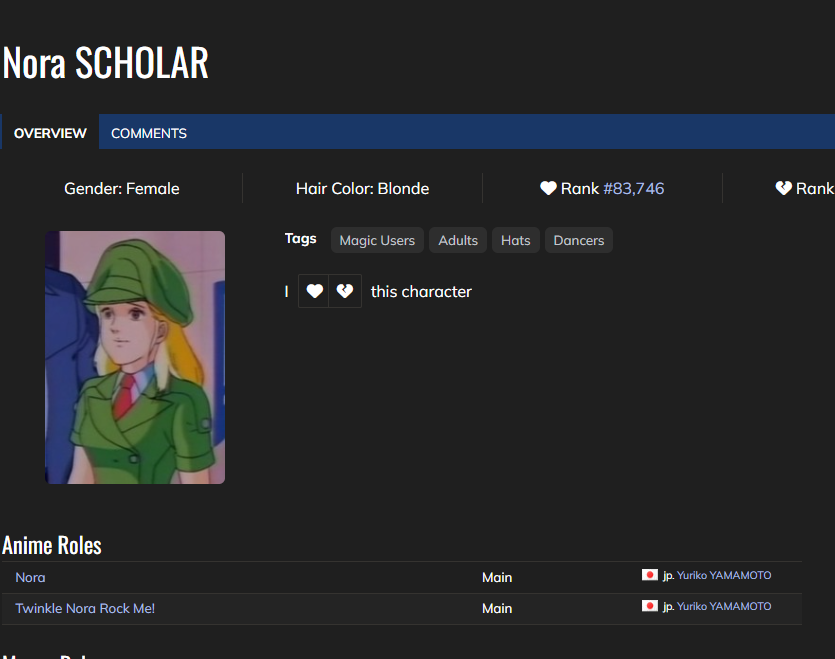The width and height of the screenshot is (835, 659).
Task: Open the Twinkle Nora Rock Me! link
Action: click(x=85, y=608)
